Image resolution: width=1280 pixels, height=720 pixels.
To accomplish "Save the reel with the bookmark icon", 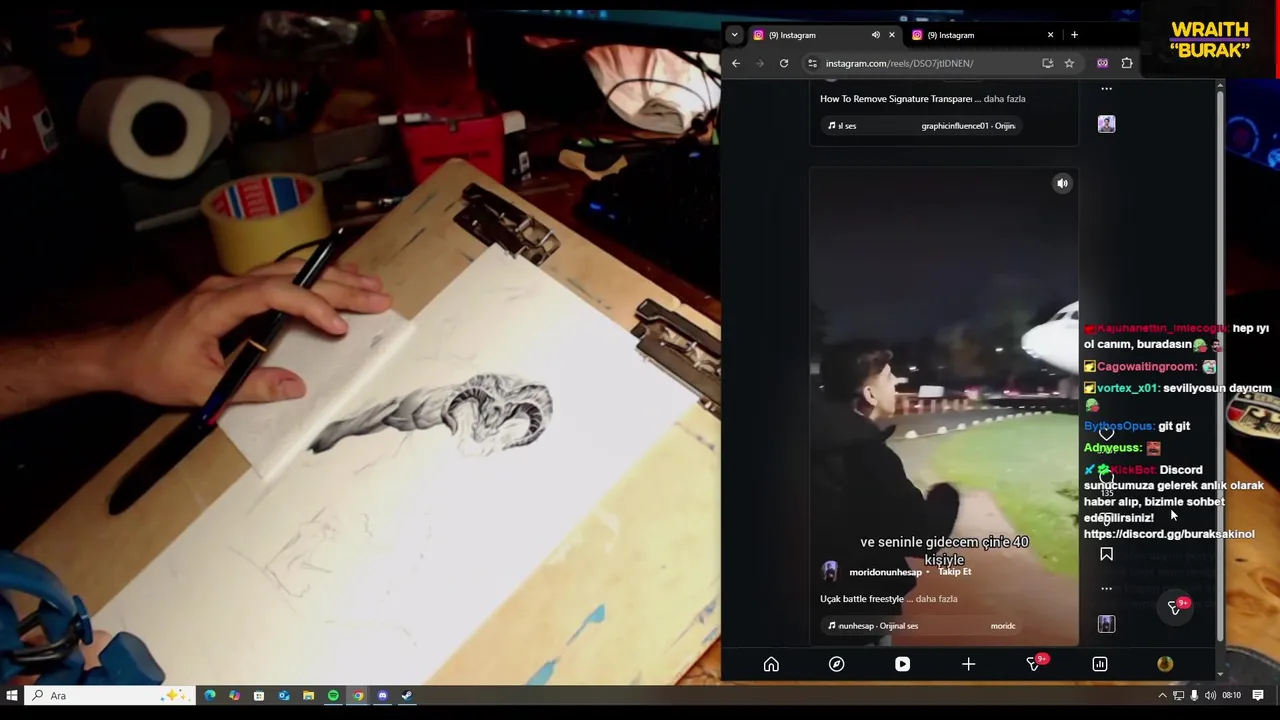I will pos(1106,554).
